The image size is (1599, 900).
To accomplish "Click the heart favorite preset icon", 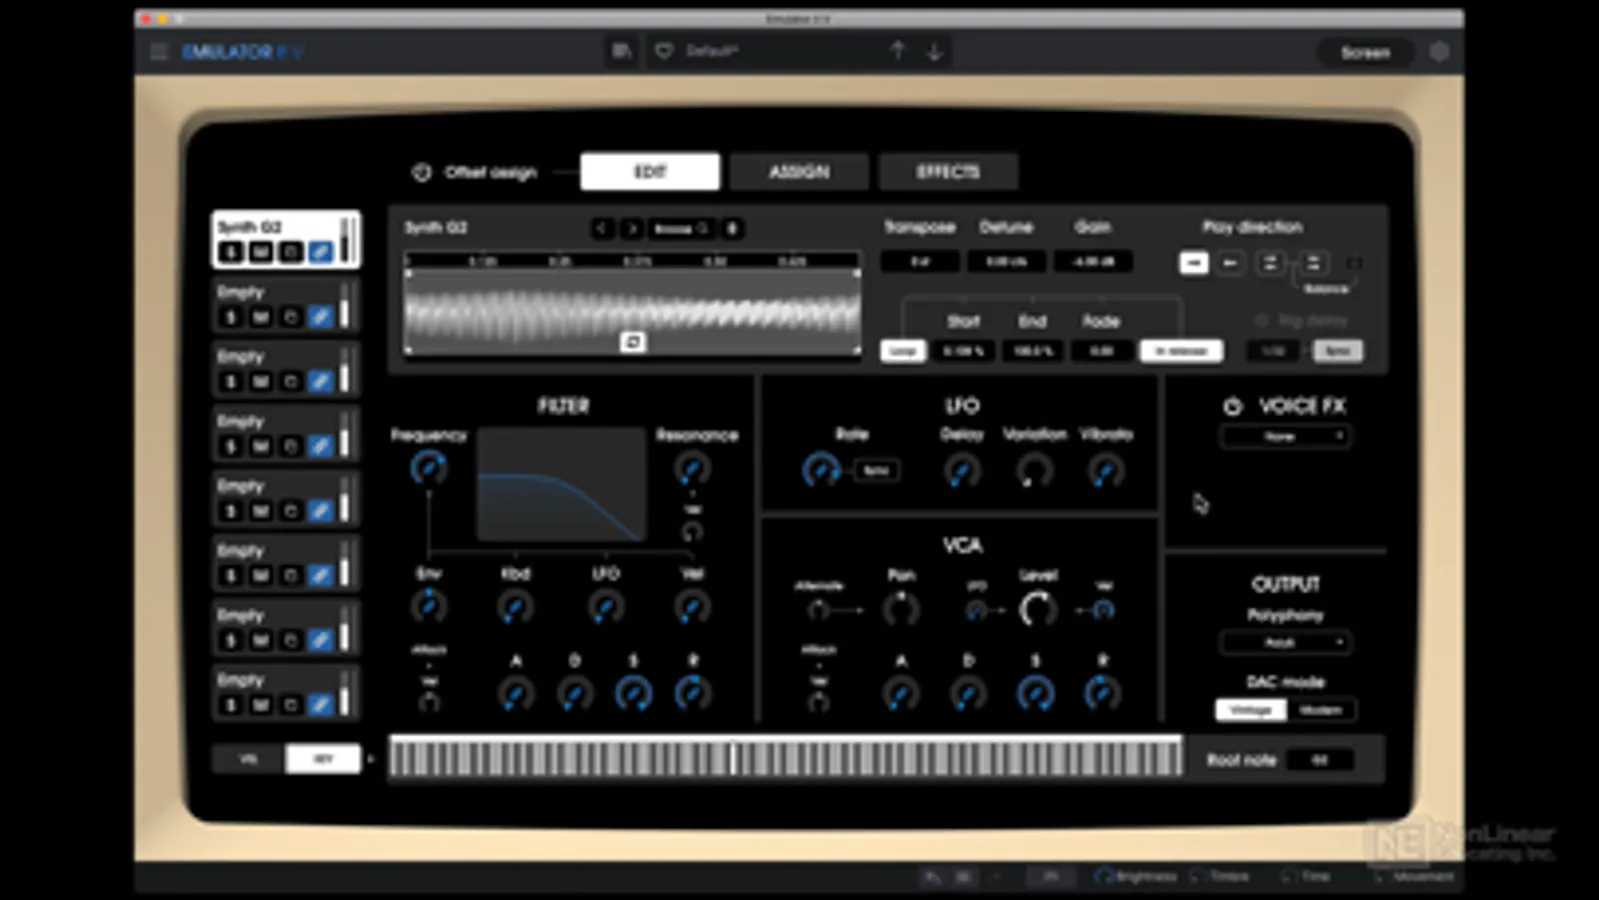I will pyautogui.click(x=664, y=51).
